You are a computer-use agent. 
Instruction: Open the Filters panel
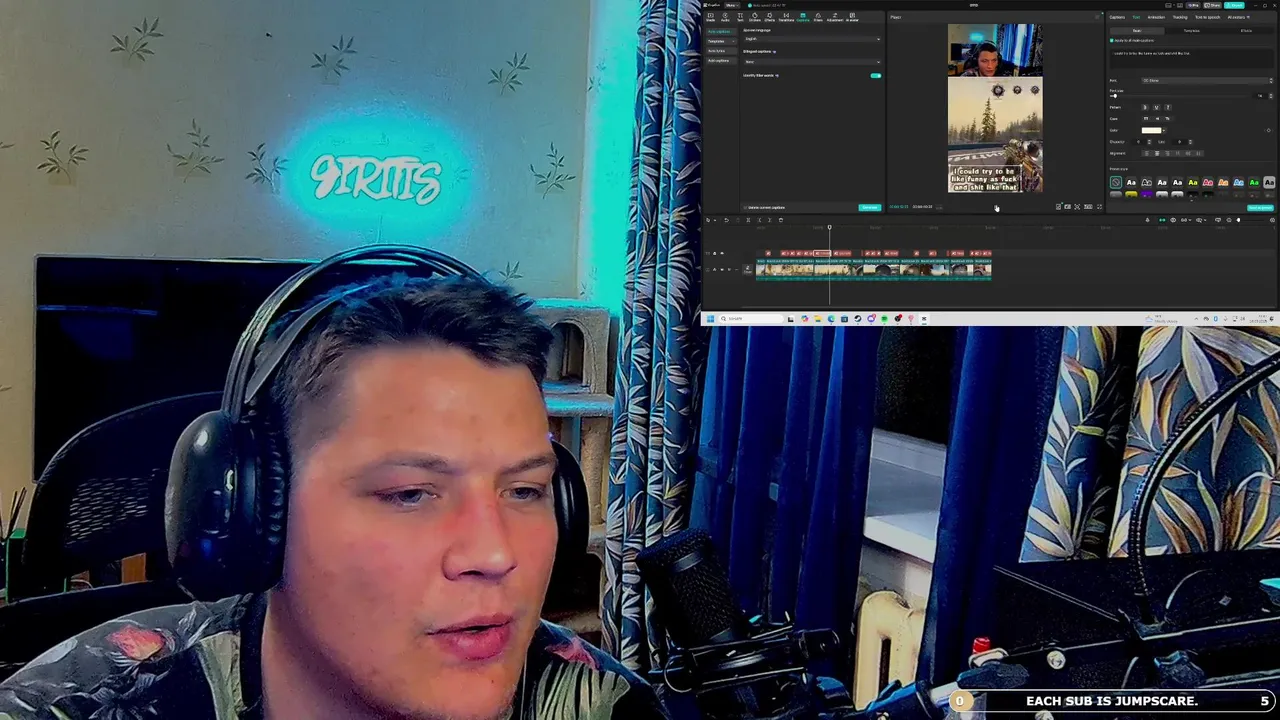pos(818,17)
